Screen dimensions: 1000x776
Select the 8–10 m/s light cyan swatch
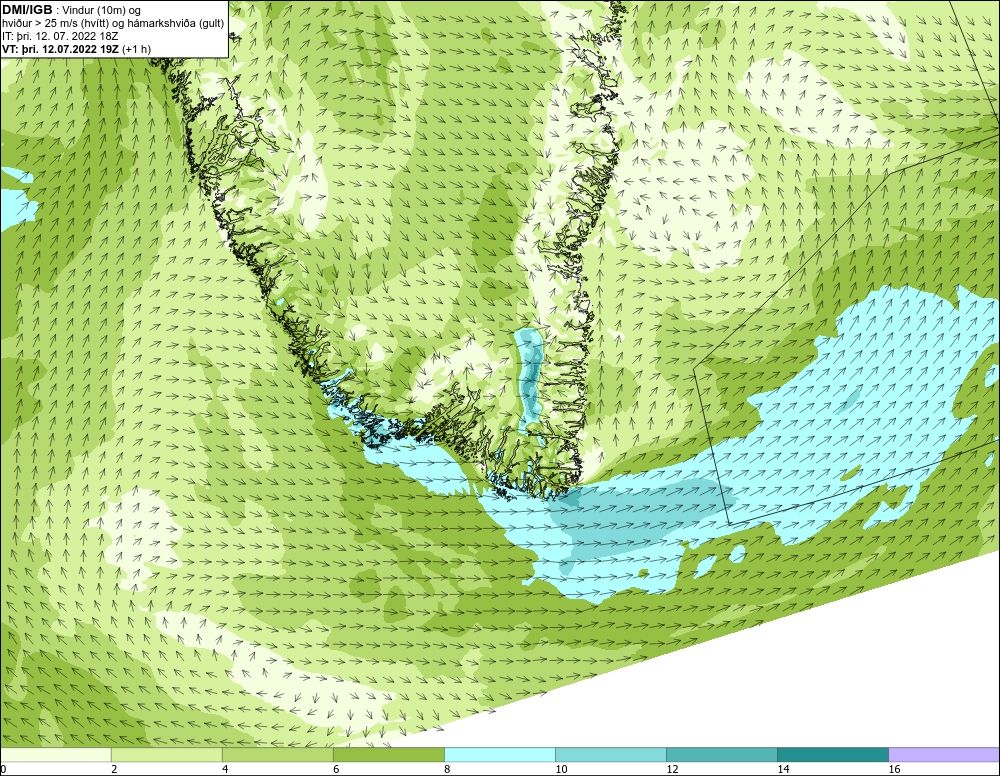[500, 755]
